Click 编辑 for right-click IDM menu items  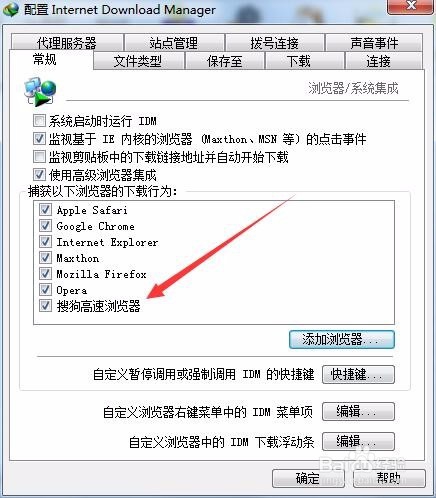point(358,412)
